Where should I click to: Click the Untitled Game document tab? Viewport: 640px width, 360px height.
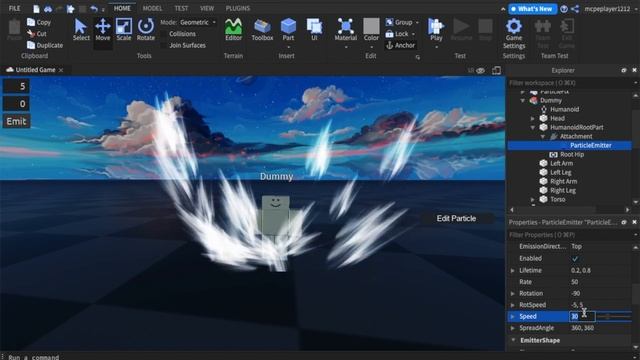tap(35, 70)
